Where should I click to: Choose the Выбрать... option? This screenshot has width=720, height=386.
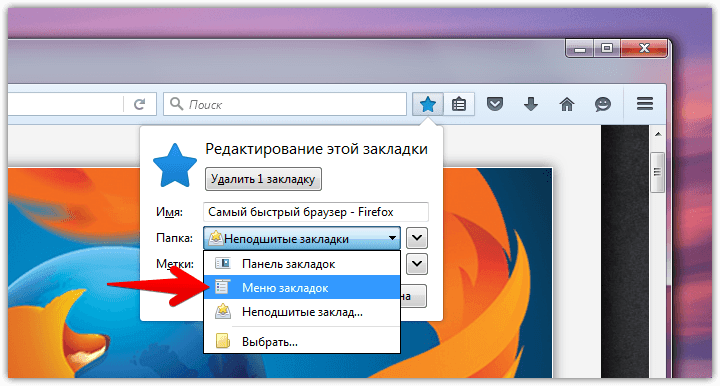pos(302,341)
